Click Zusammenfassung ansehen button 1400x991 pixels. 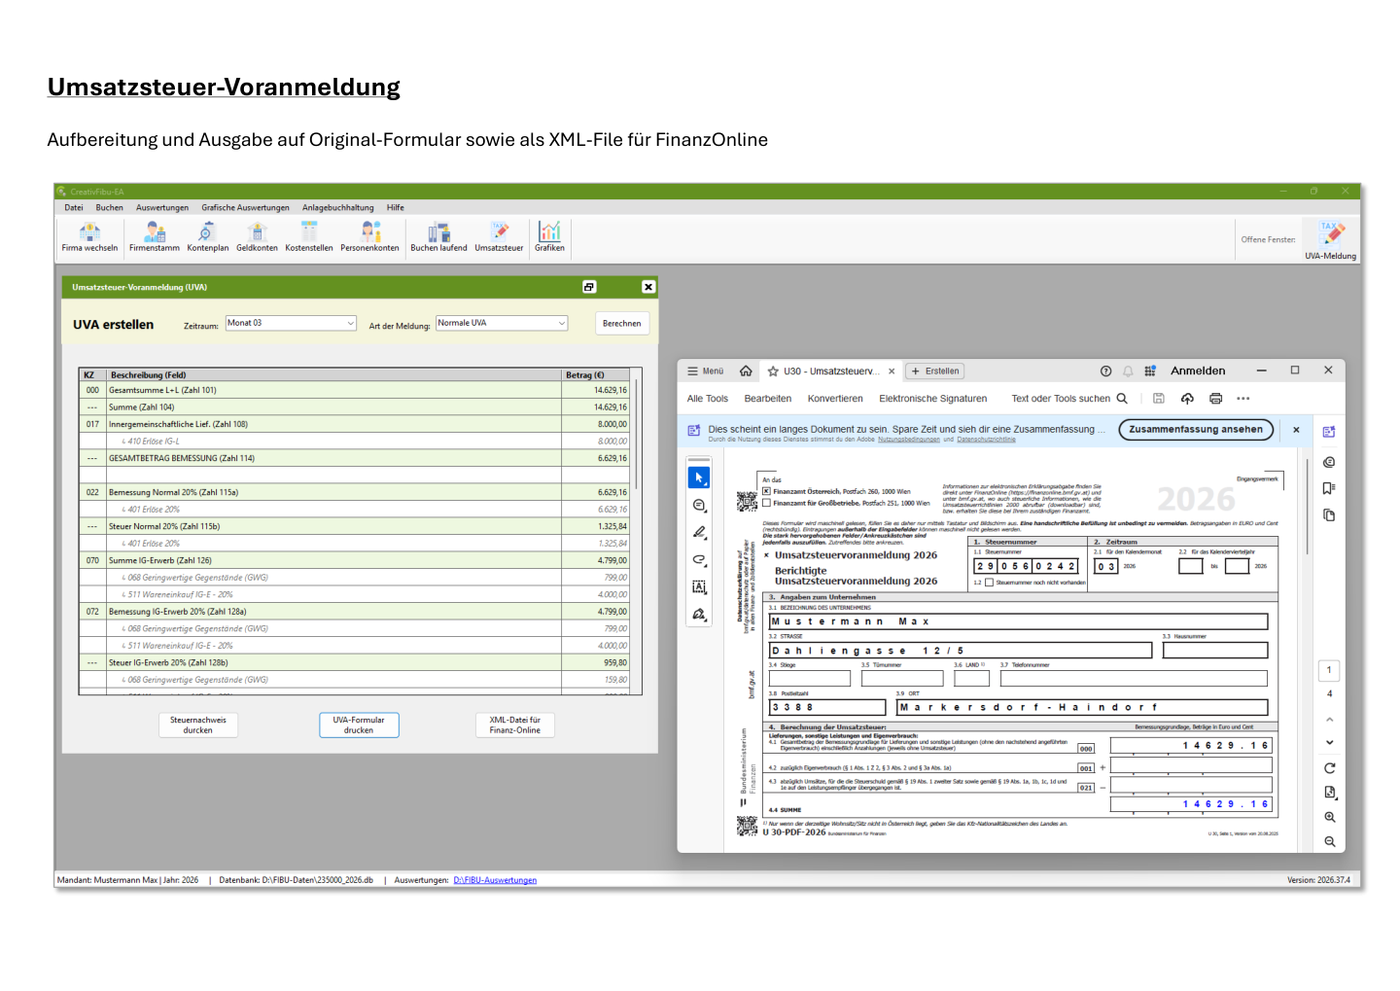(1196, 429)
